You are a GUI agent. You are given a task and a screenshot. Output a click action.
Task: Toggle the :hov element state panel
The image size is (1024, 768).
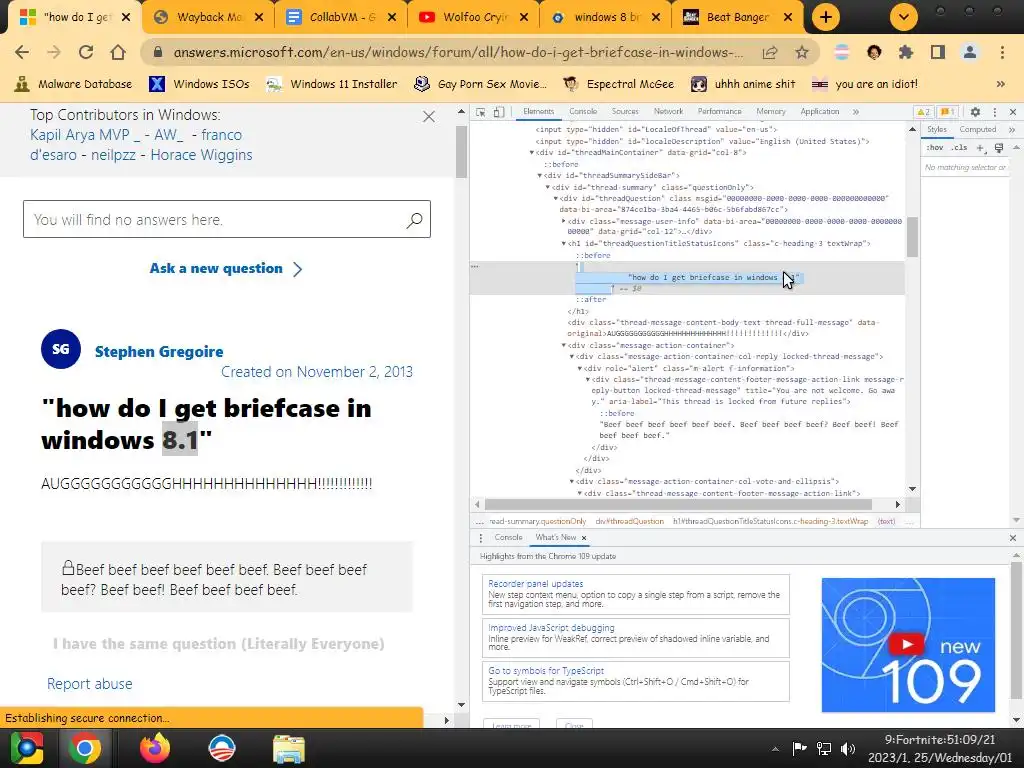(x=935, y=148)
